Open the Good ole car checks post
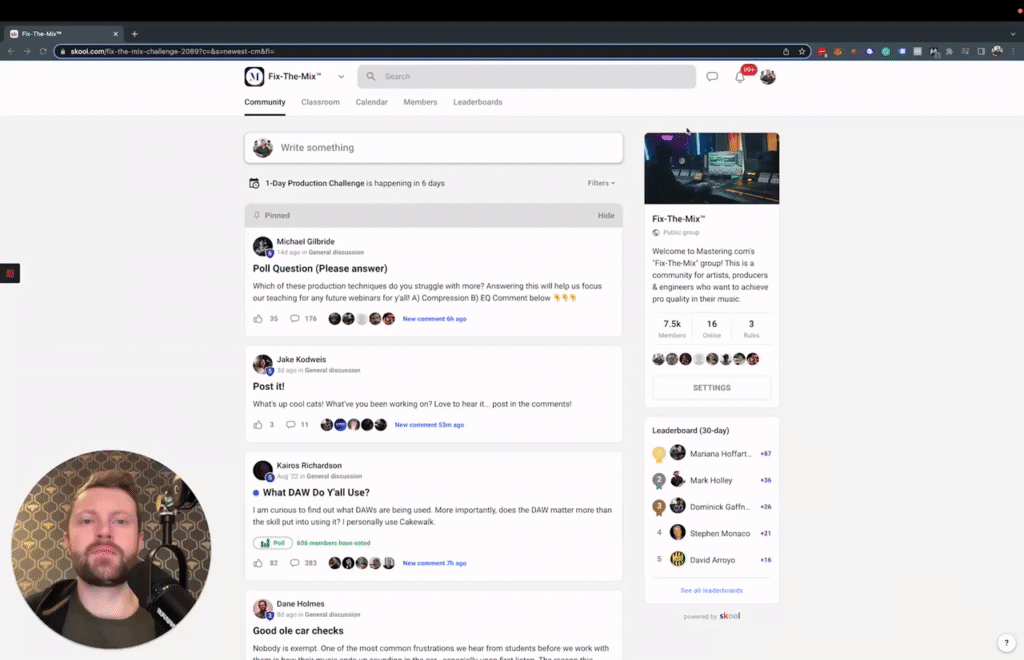The width and height of the screenshot is (1024, 660). (x=298, y=631)
